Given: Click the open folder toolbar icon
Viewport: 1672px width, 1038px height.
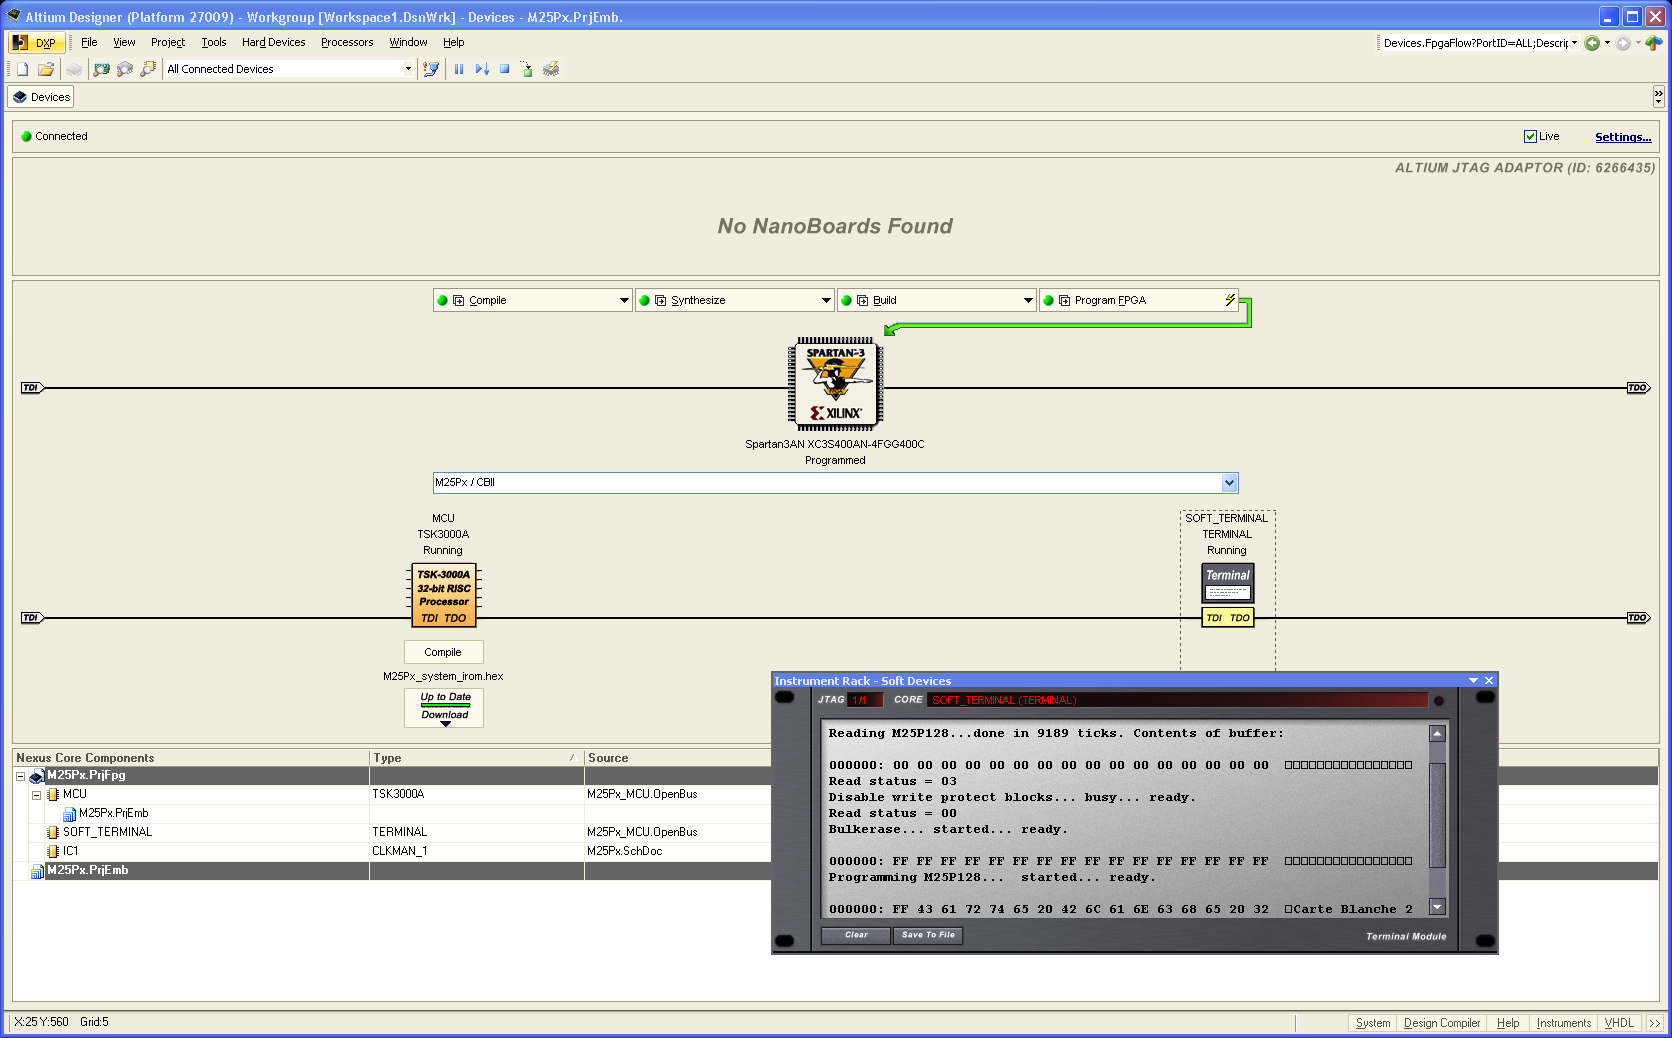Looking at the screenshot, I should (46, 69).
